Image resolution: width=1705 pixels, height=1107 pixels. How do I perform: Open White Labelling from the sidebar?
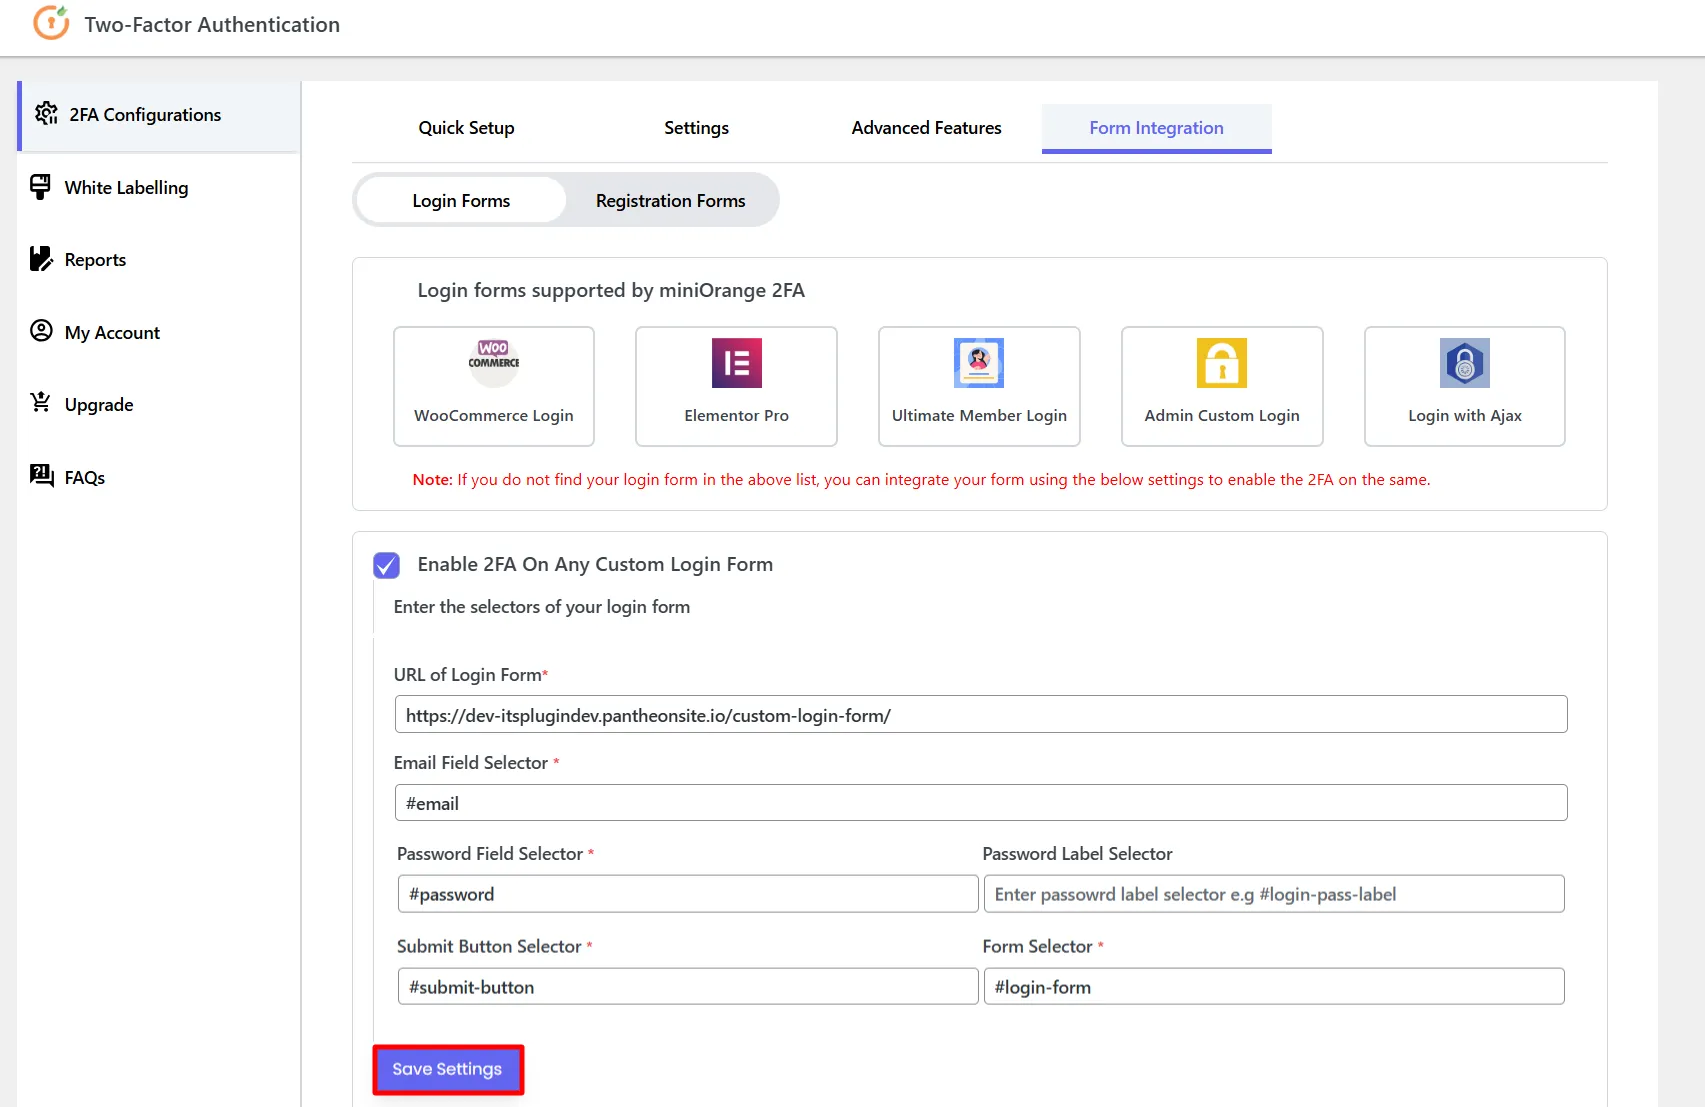[x=126, y=188]
